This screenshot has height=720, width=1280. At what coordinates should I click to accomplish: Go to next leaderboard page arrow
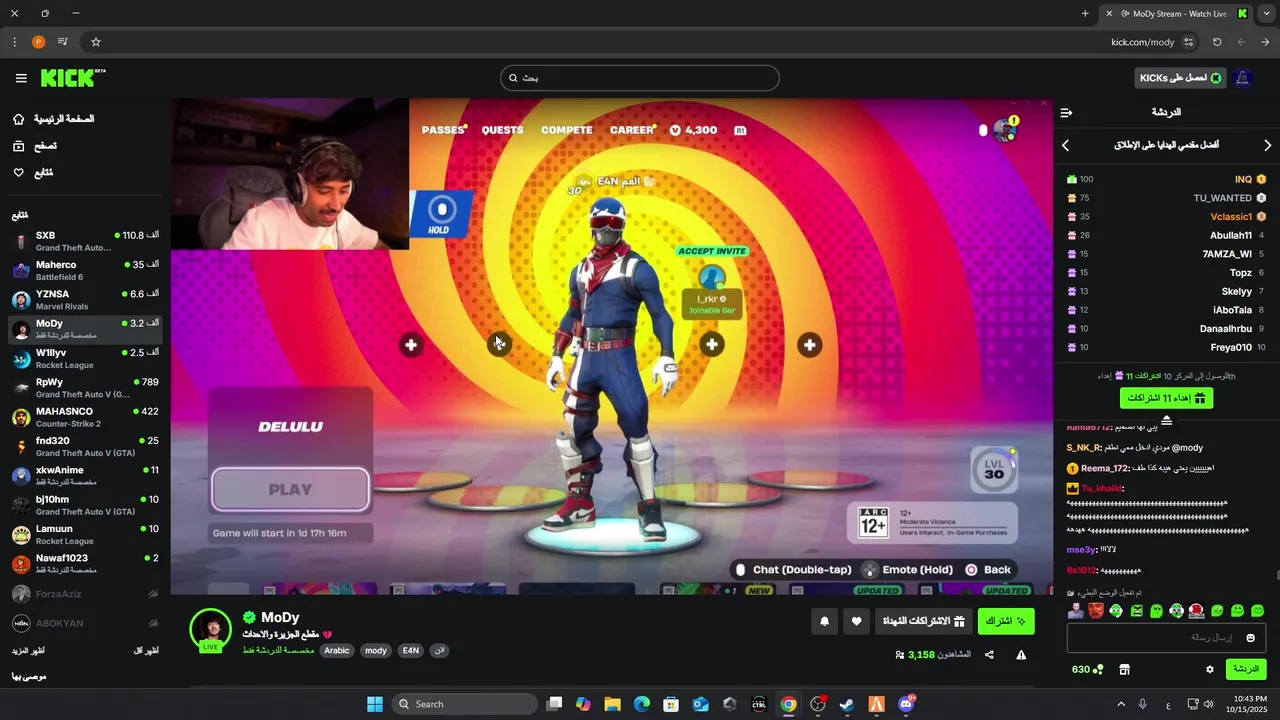pos(1268,146)
